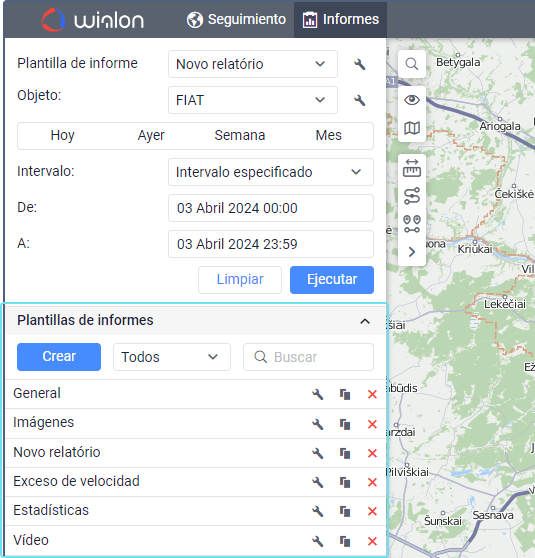Open the Intervalo especificado dropdown
Image resolution: width=535 pixels, height=558 pixels.
point(271,172)
